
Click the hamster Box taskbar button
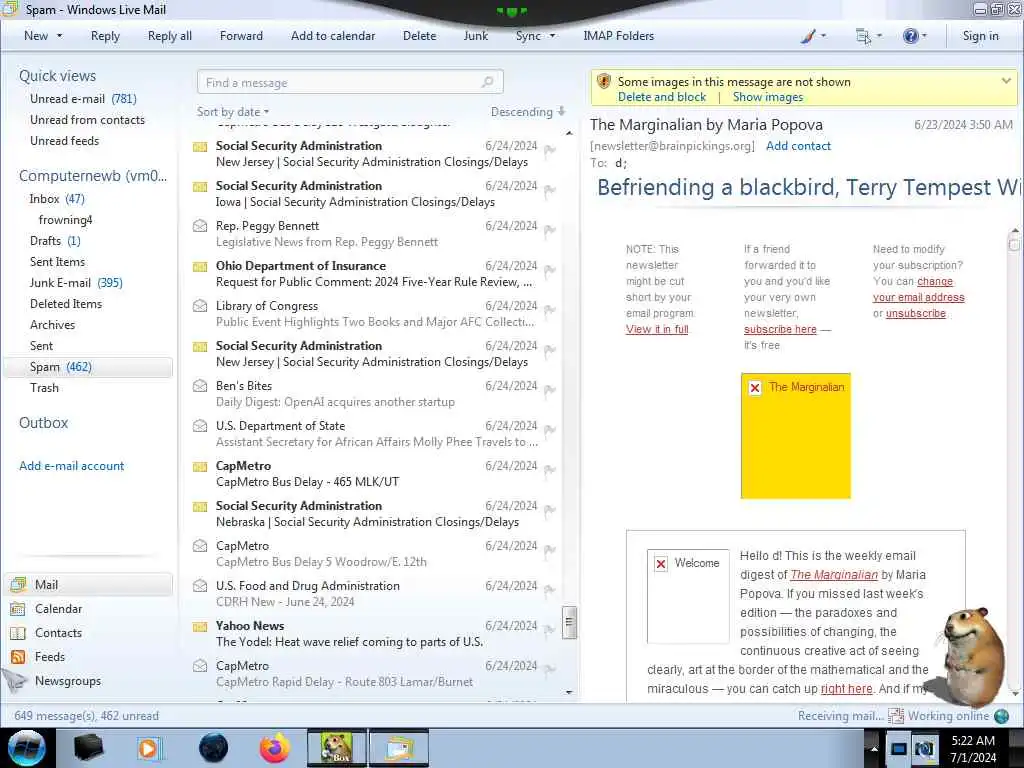coord(336,748)
